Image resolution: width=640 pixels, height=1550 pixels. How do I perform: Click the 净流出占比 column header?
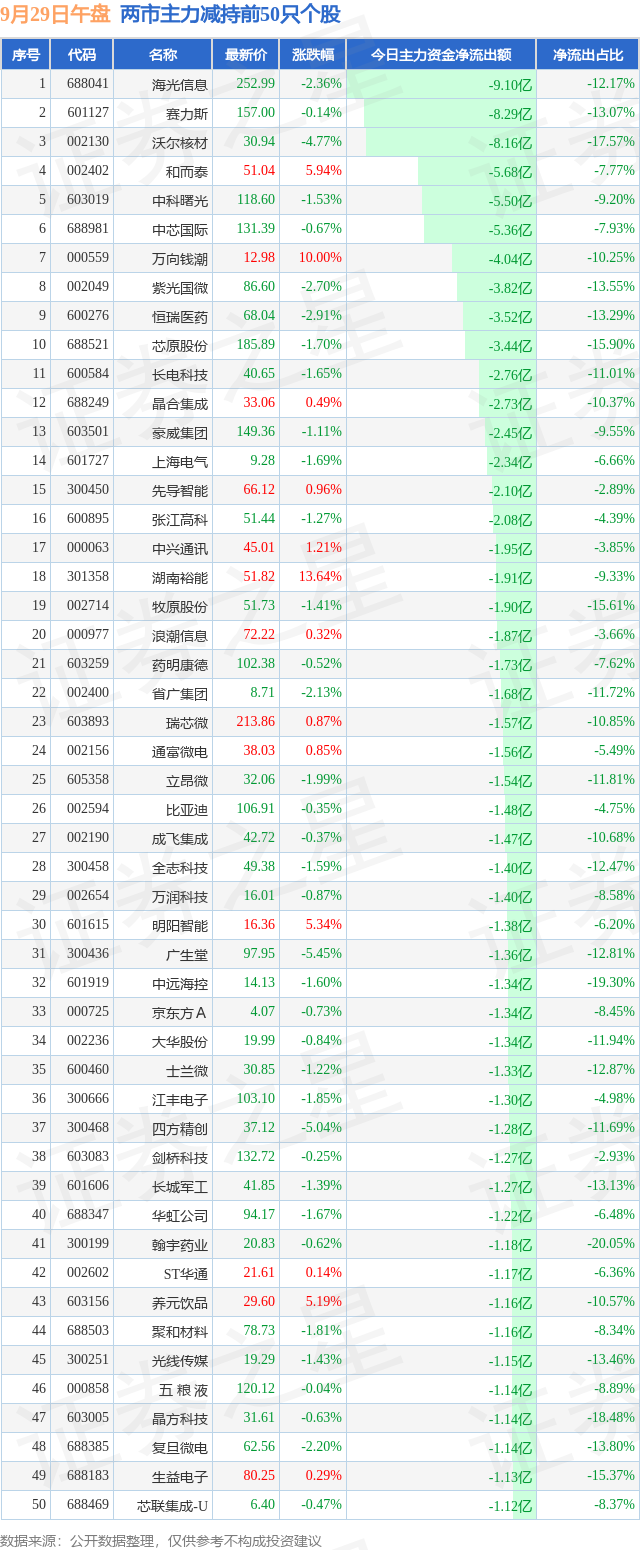(588, 55)
